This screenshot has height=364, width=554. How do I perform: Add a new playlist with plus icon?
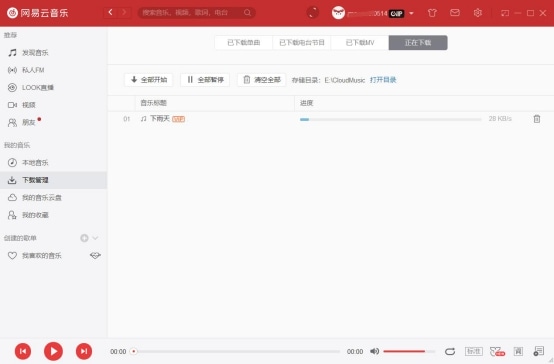pos(84,238)
